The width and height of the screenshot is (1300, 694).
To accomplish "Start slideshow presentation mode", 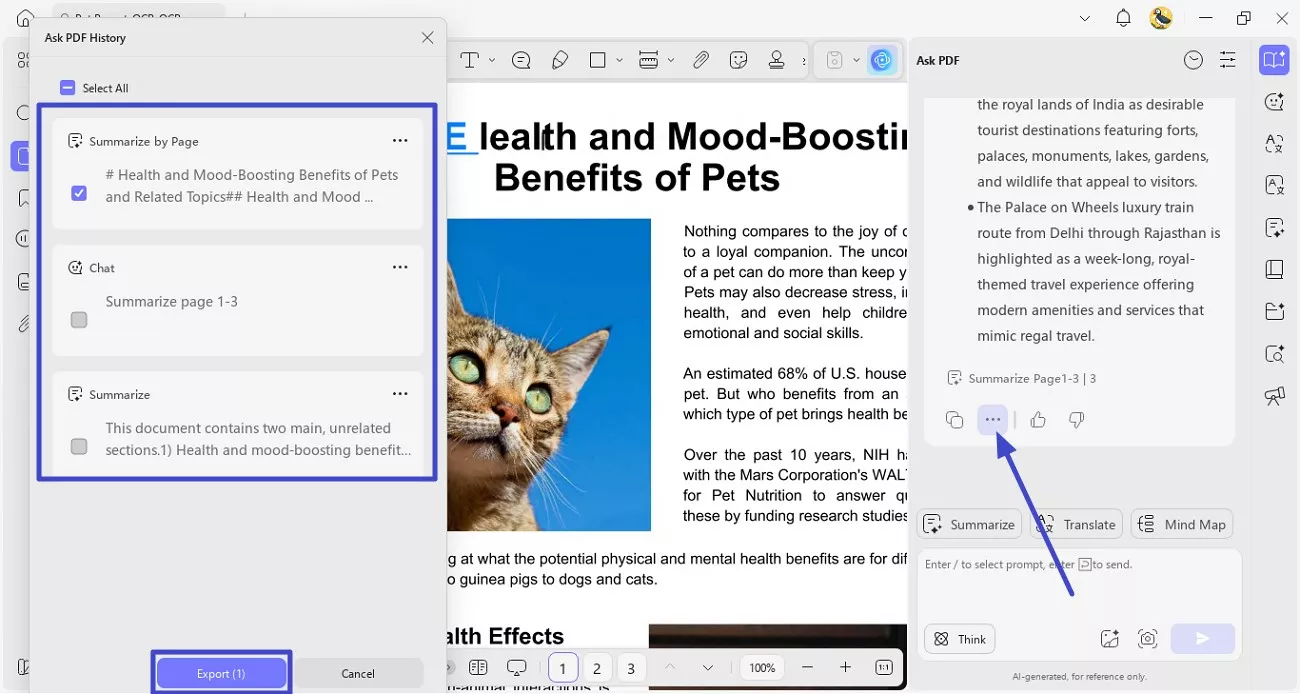I will (516, 667).
